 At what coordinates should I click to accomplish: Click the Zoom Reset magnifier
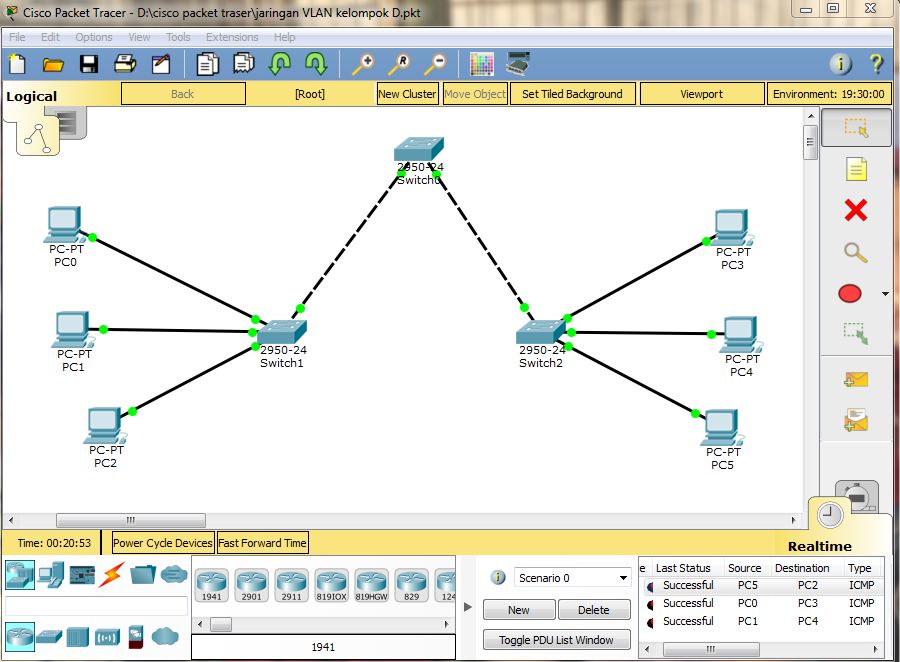[399, 64]
